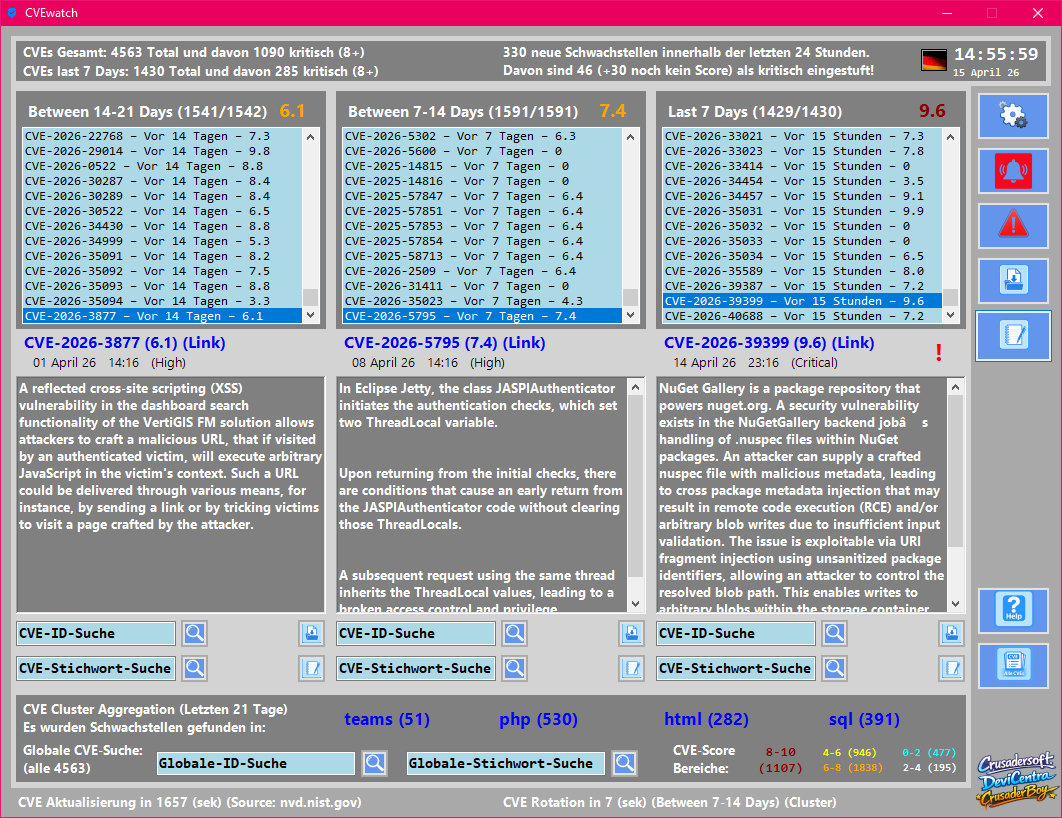Open the Alle CVEs list icon
This screenshot has width=1062, height=818.
pos(1013,665)
